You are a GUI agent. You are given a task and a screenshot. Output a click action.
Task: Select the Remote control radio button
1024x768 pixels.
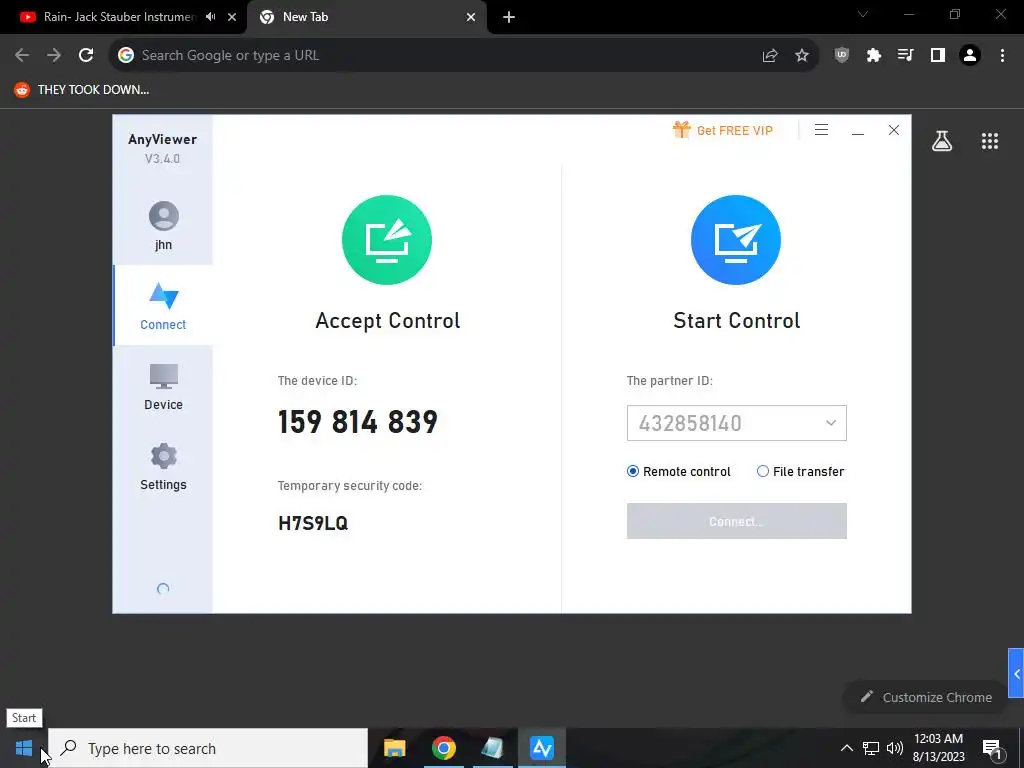633,471
